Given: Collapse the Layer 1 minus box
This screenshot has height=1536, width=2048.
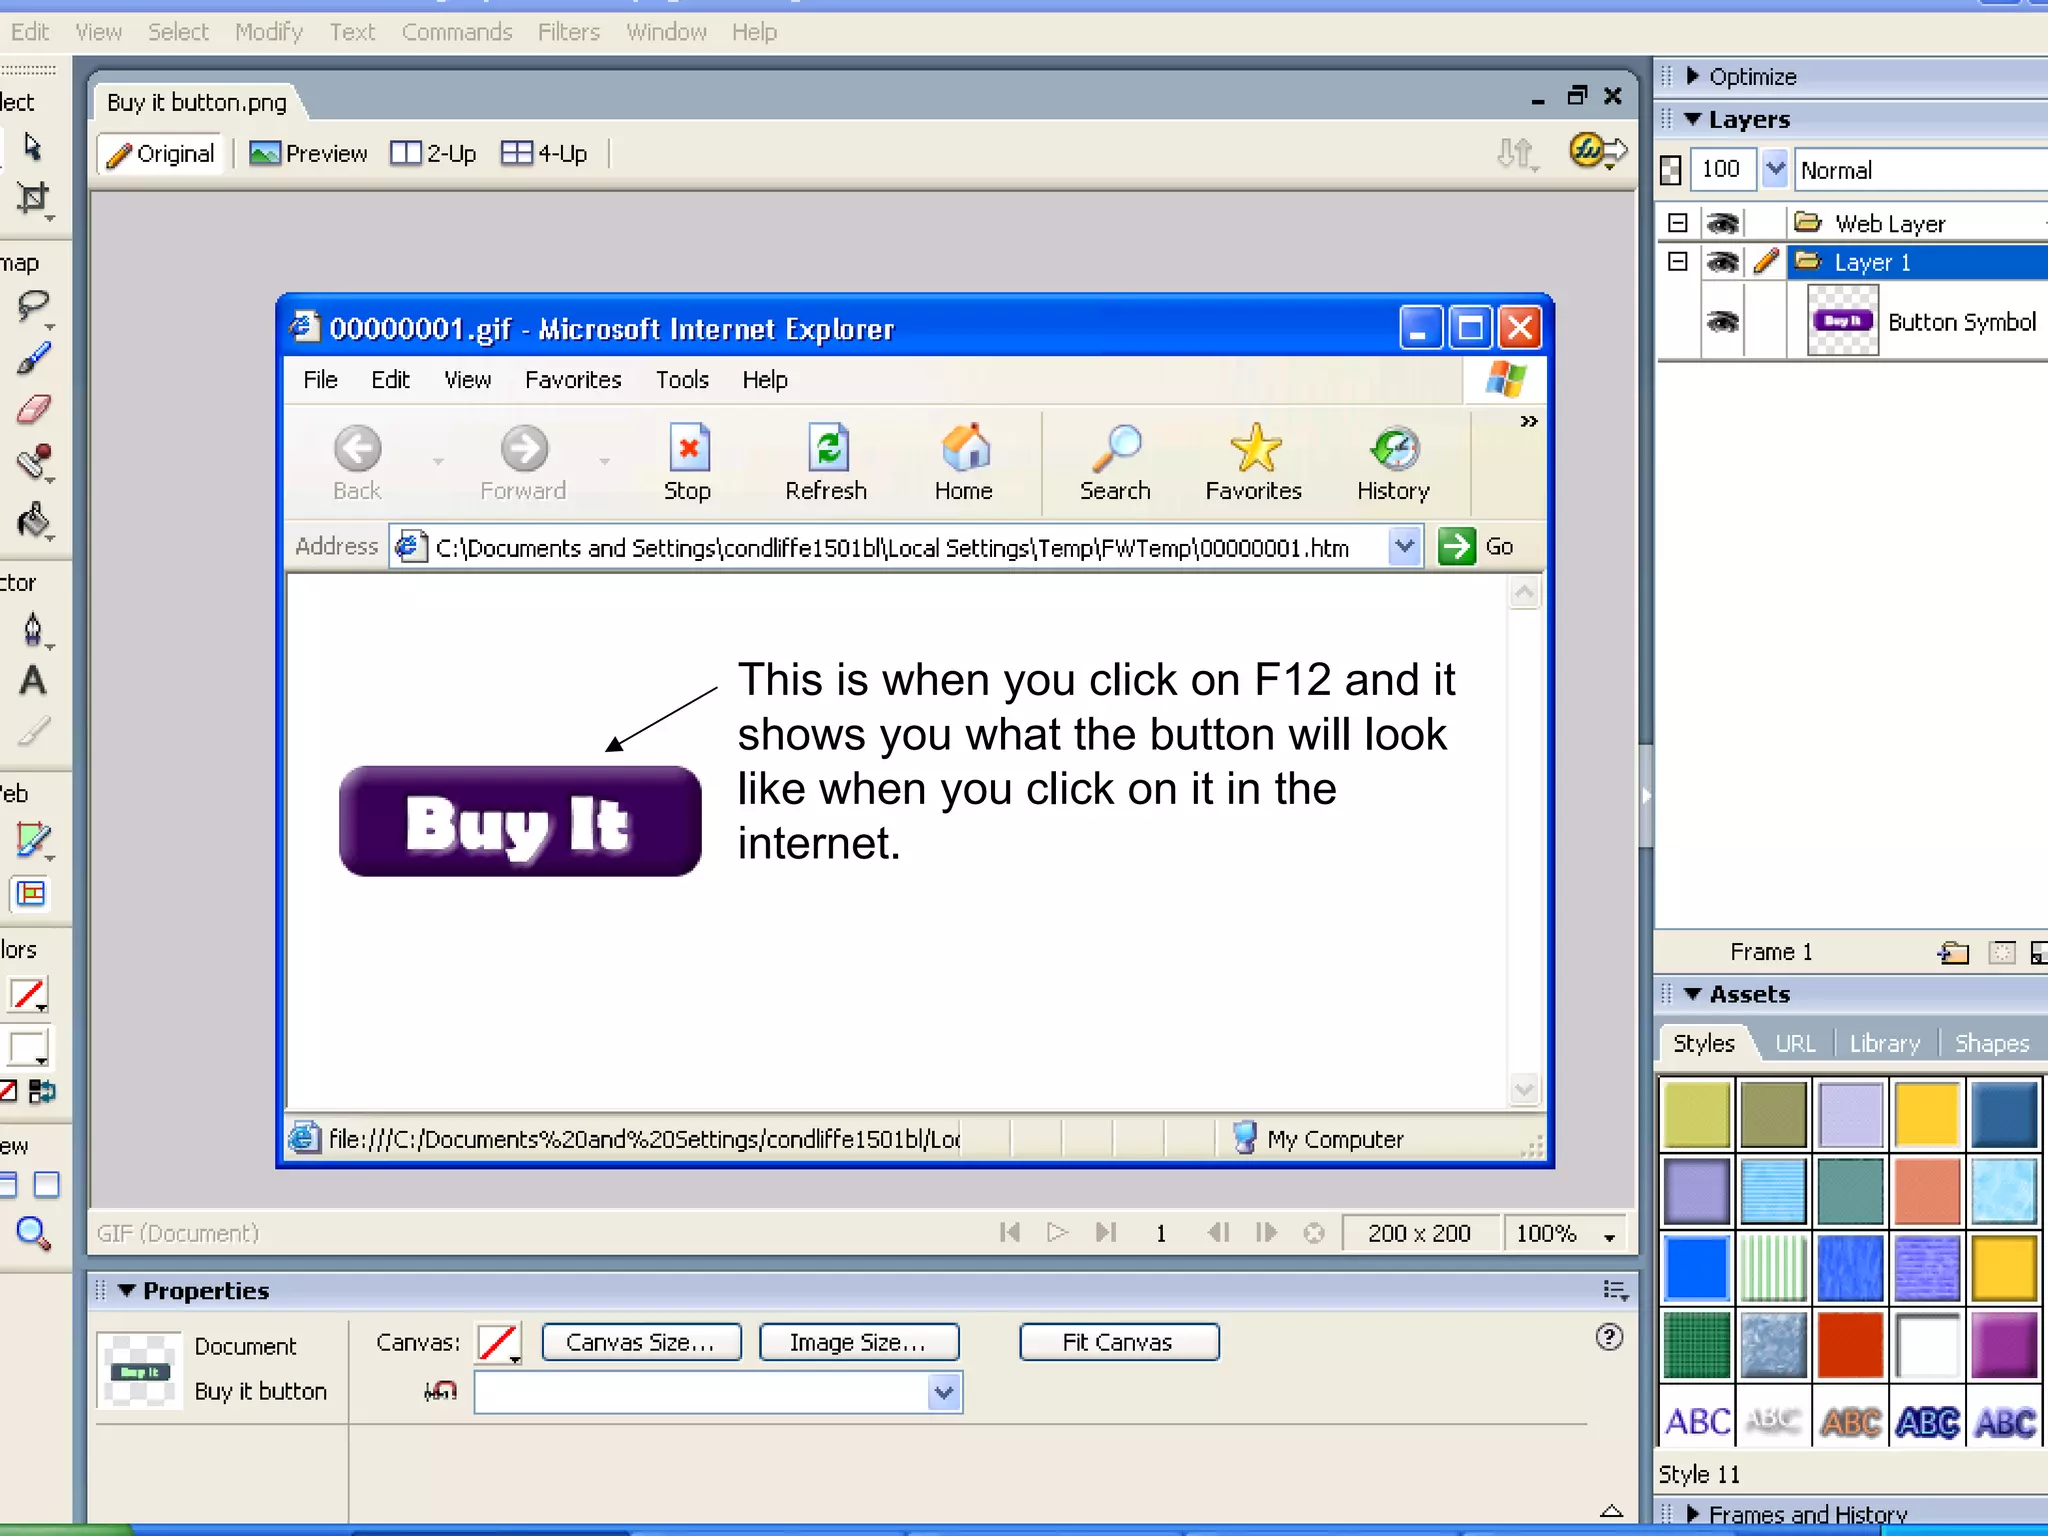Looking at the screenshot, I should point(1678,261).
